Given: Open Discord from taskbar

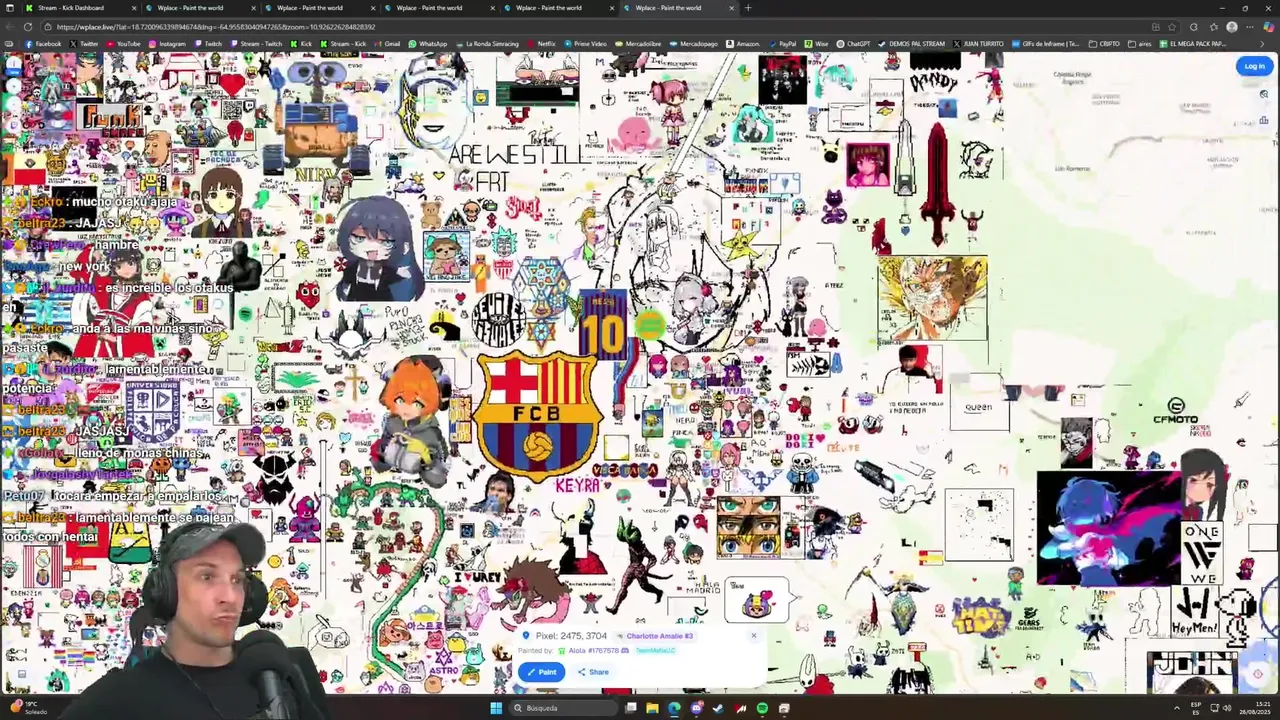Looking at the screenshot, I should [x=696, y=708].
